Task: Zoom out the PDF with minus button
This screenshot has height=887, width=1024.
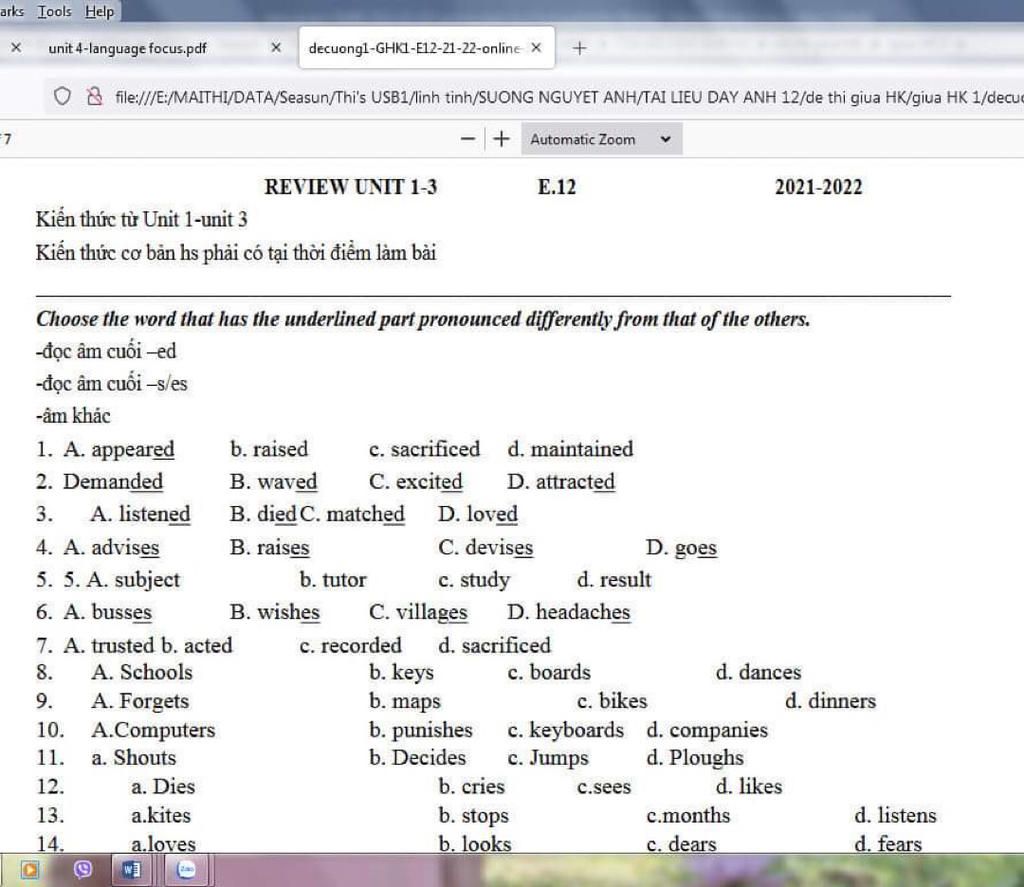Action: (x=468, y=138)
